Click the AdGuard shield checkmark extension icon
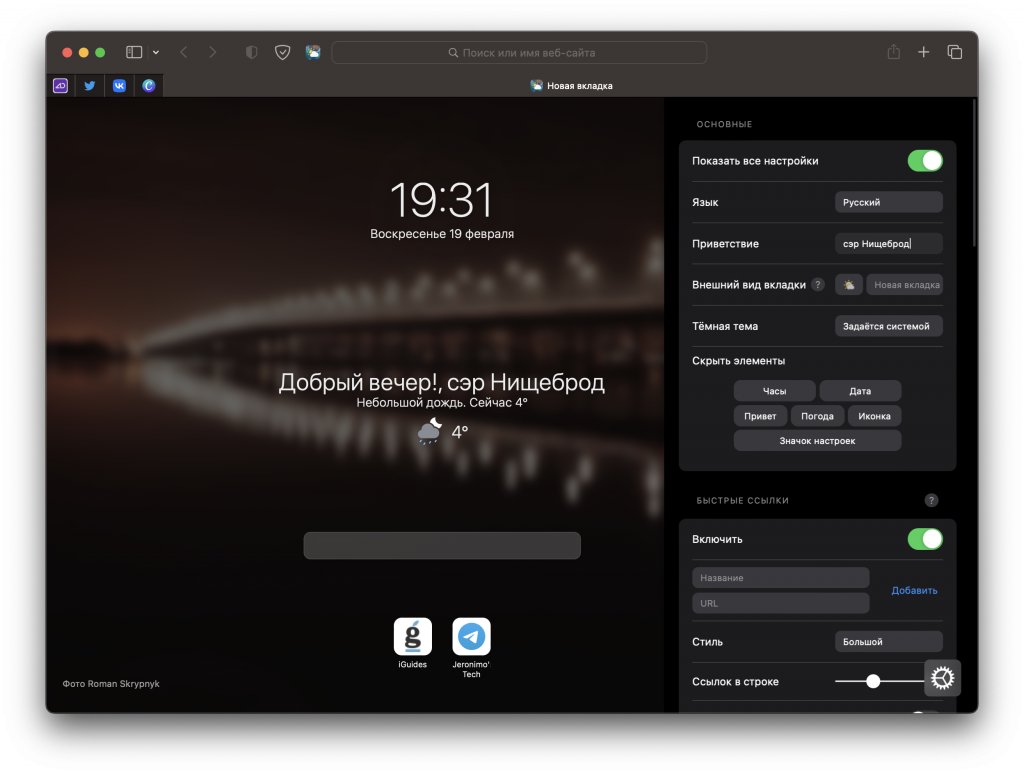1024x774 pixels. pos(282,52)
